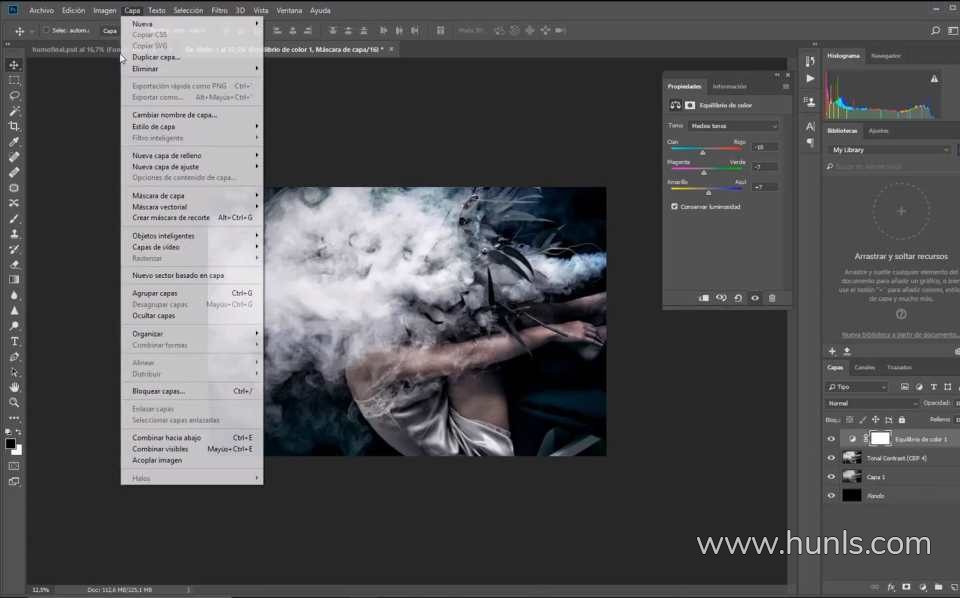
Task: Click the fx layer style icon
Action: click(x=890, y=587)
